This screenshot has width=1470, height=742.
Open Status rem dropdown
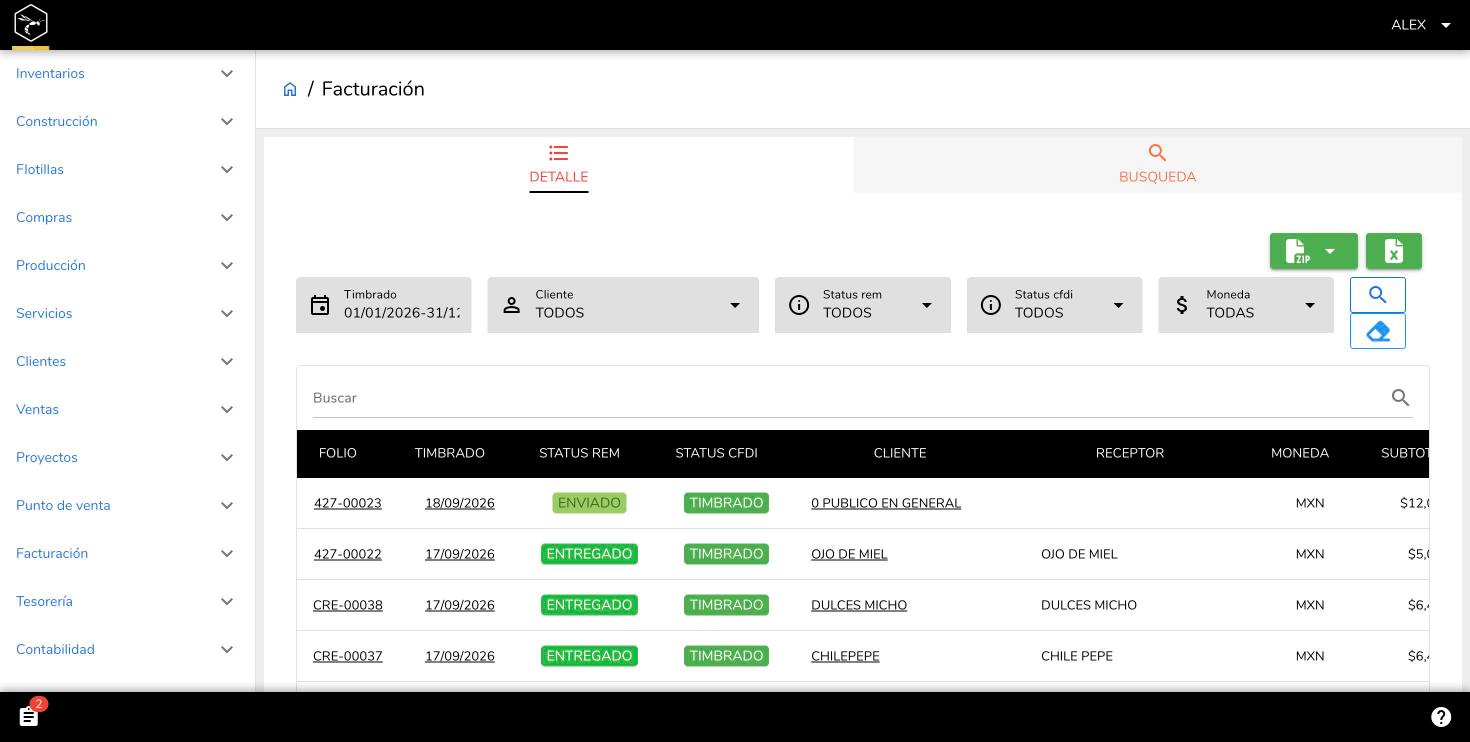tap(862, 305)
